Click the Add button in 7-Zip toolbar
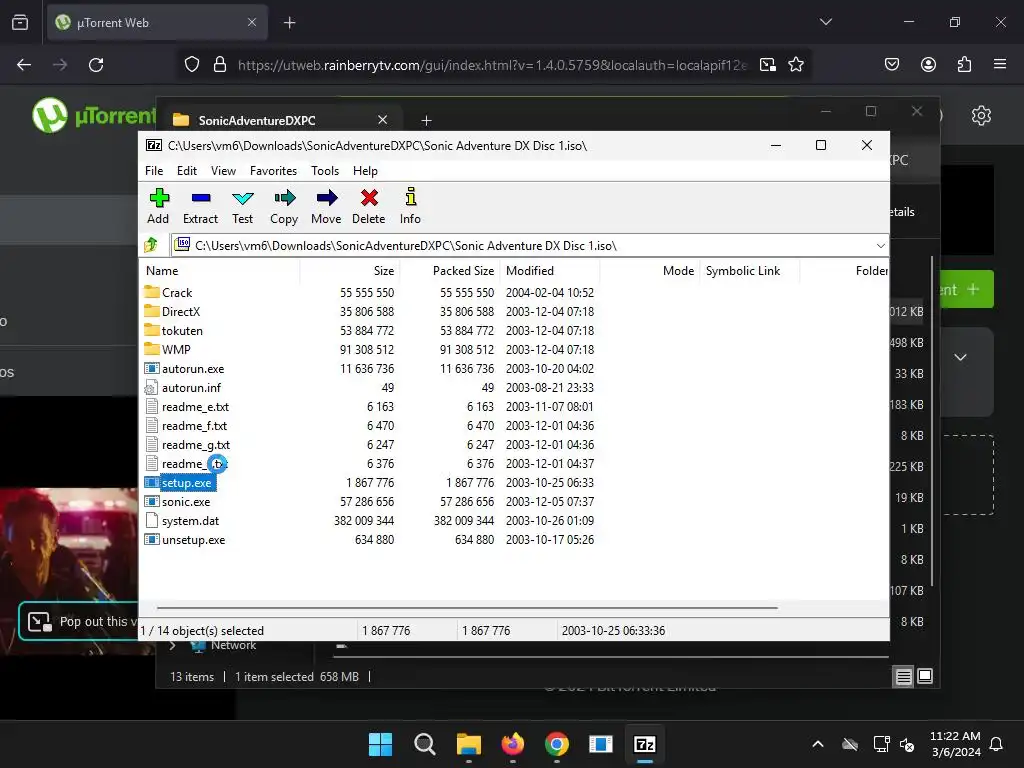 158,206
